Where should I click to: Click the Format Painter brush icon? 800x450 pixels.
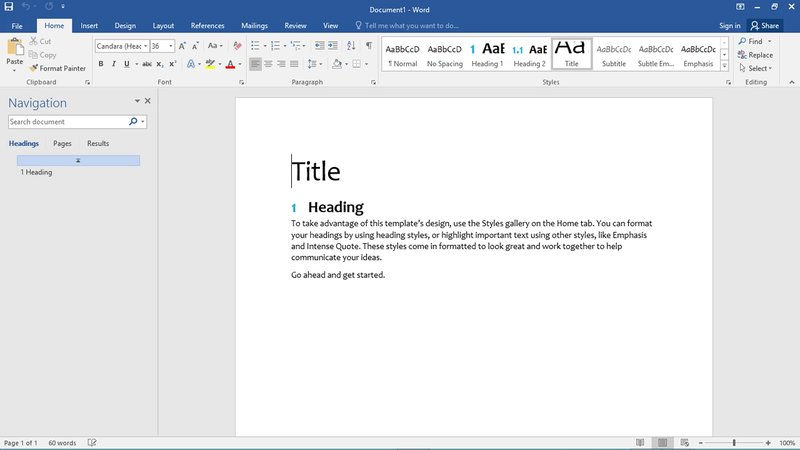pos(34,68)
